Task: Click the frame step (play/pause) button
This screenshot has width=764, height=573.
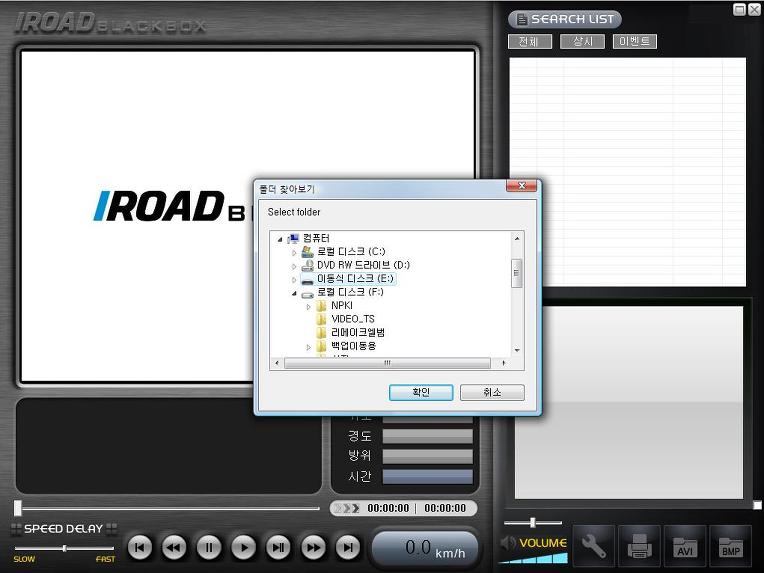Action: coord(278,548)
